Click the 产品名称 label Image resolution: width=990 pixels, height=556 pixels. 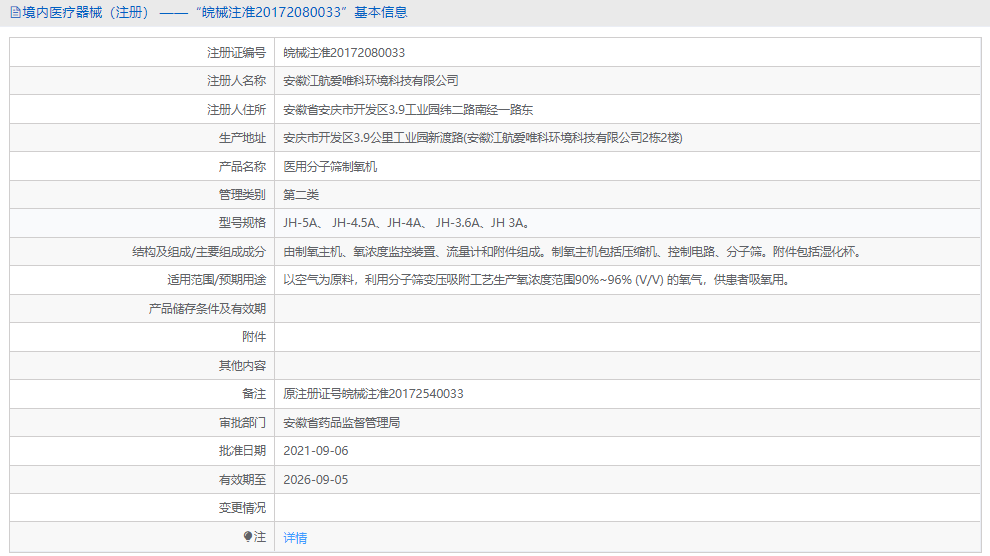point(242,167)
